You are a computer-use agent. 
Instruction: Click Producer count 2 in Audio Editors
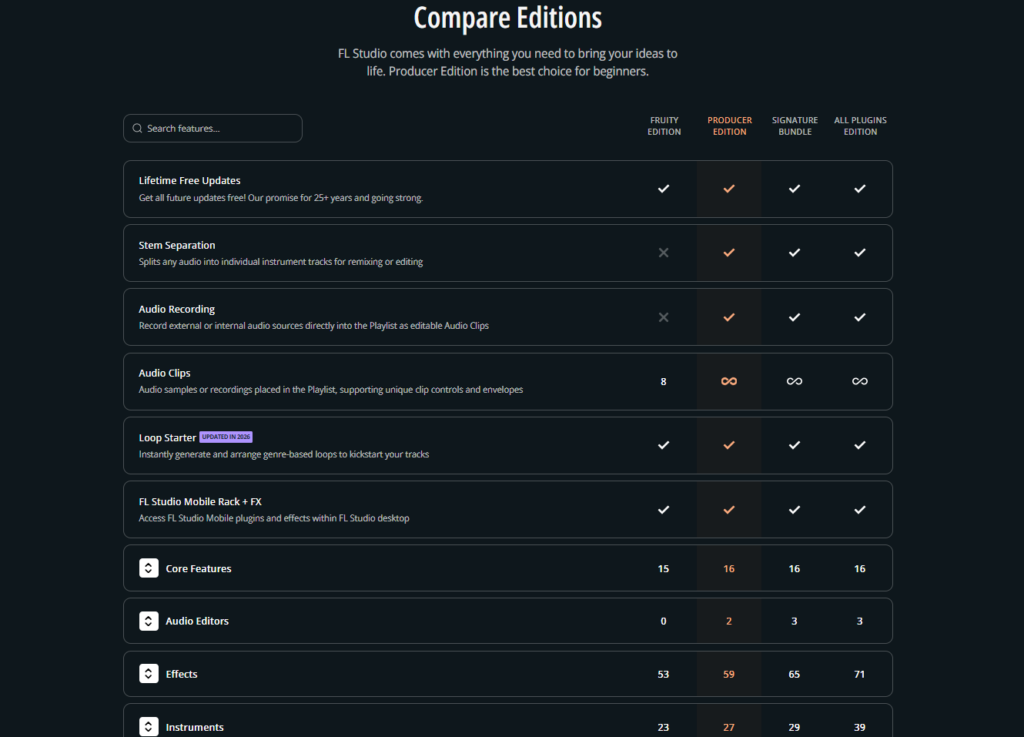point(729,621)
